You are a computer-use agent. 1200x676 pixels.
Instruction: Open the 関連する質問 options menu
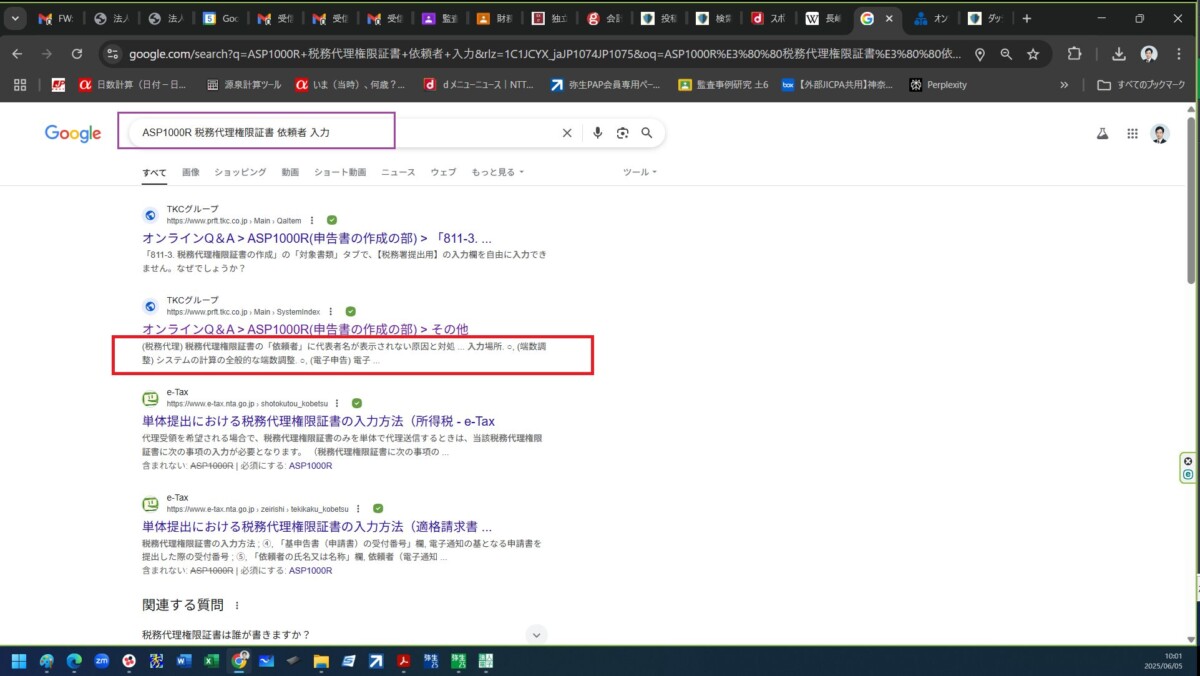coord(237,605)
